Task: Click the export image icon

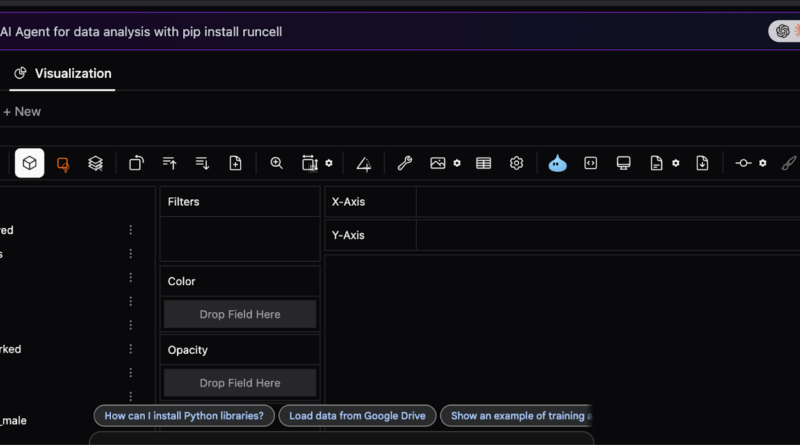Action: click(438, 163)
